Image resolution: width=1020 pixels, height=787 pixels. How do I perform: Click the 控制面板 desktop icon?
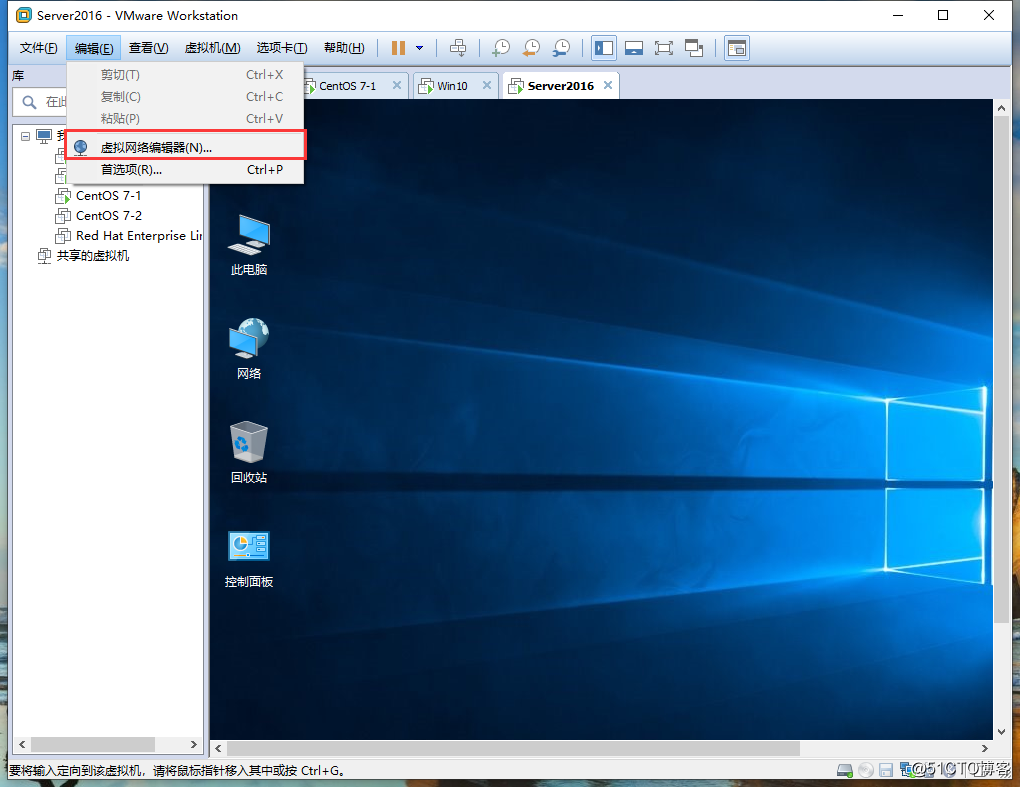[x=249, y=559]
